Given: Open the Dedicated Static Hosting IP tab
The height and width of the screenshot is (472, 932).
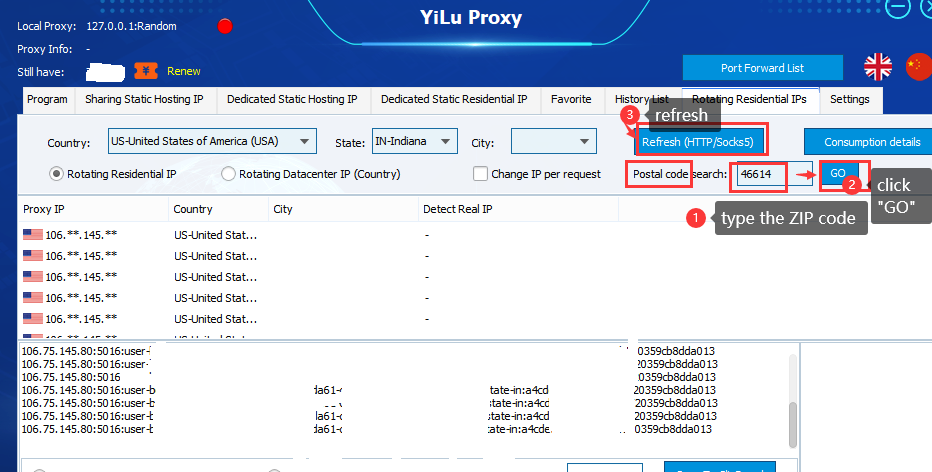Looking at the screenshot, I should click(x=292, y=100).
